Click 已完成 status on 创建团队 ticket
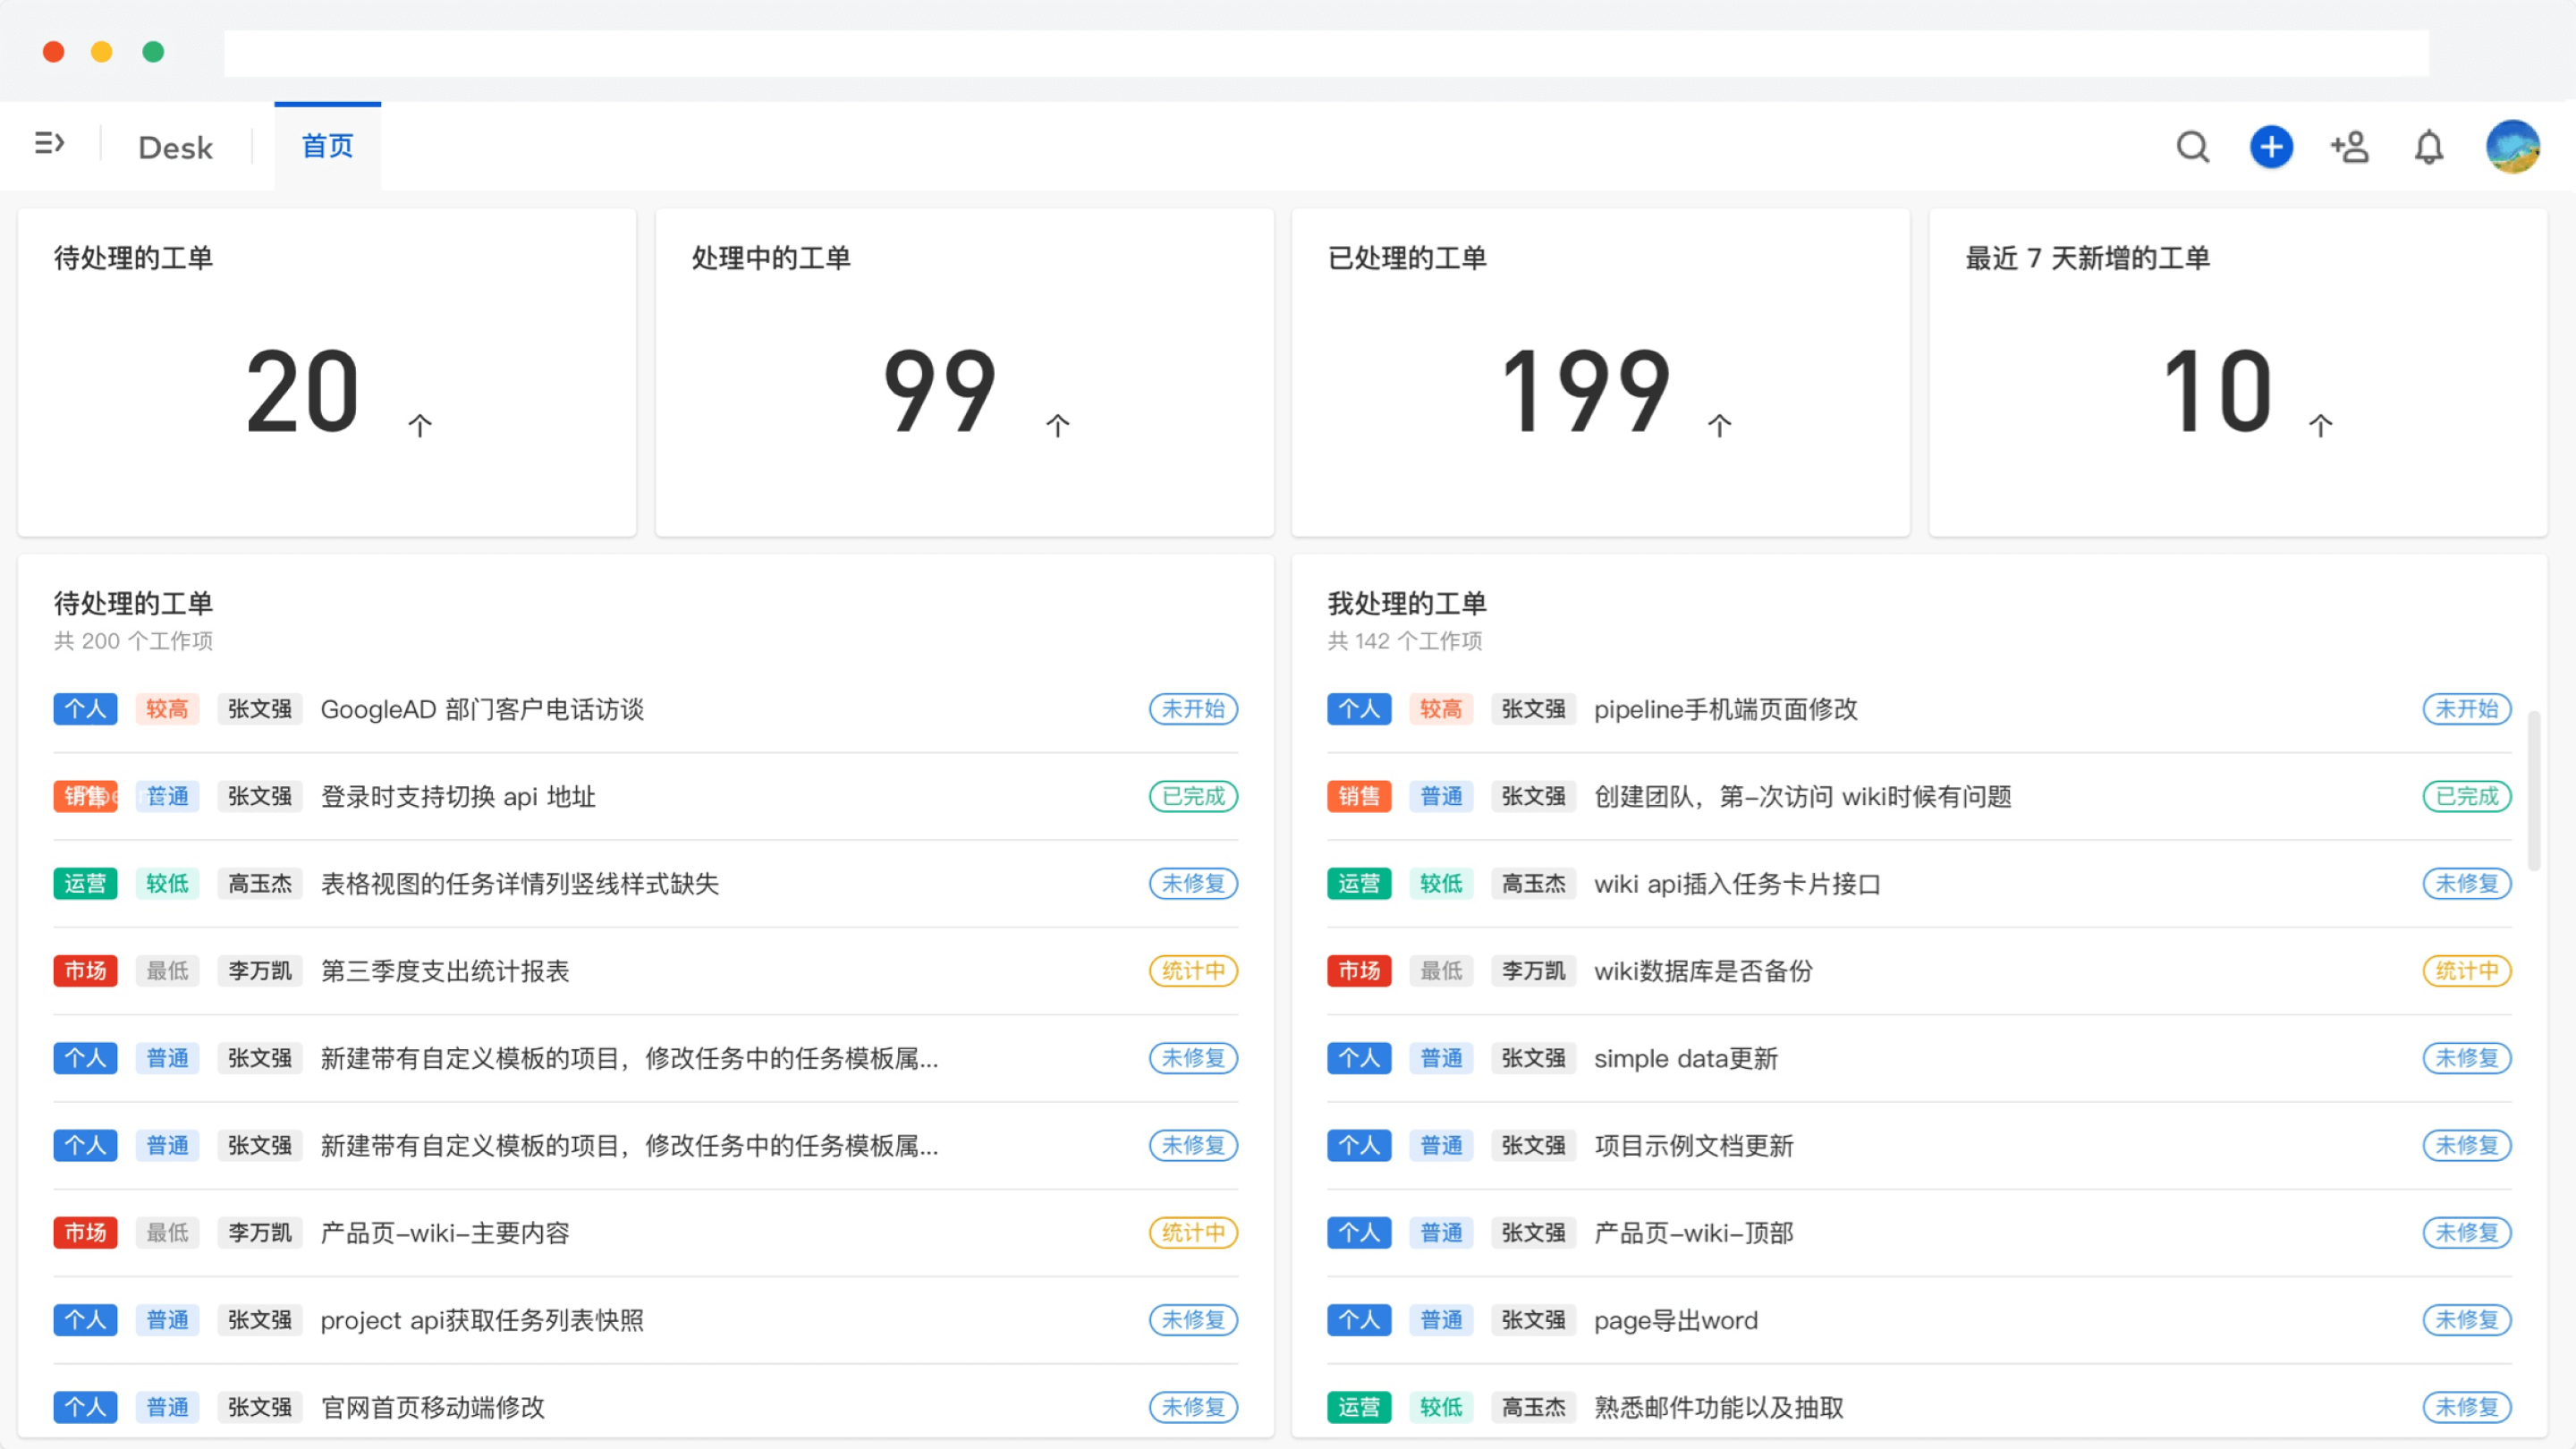Viewport: 2576px width, 1449px height. 2466,796
